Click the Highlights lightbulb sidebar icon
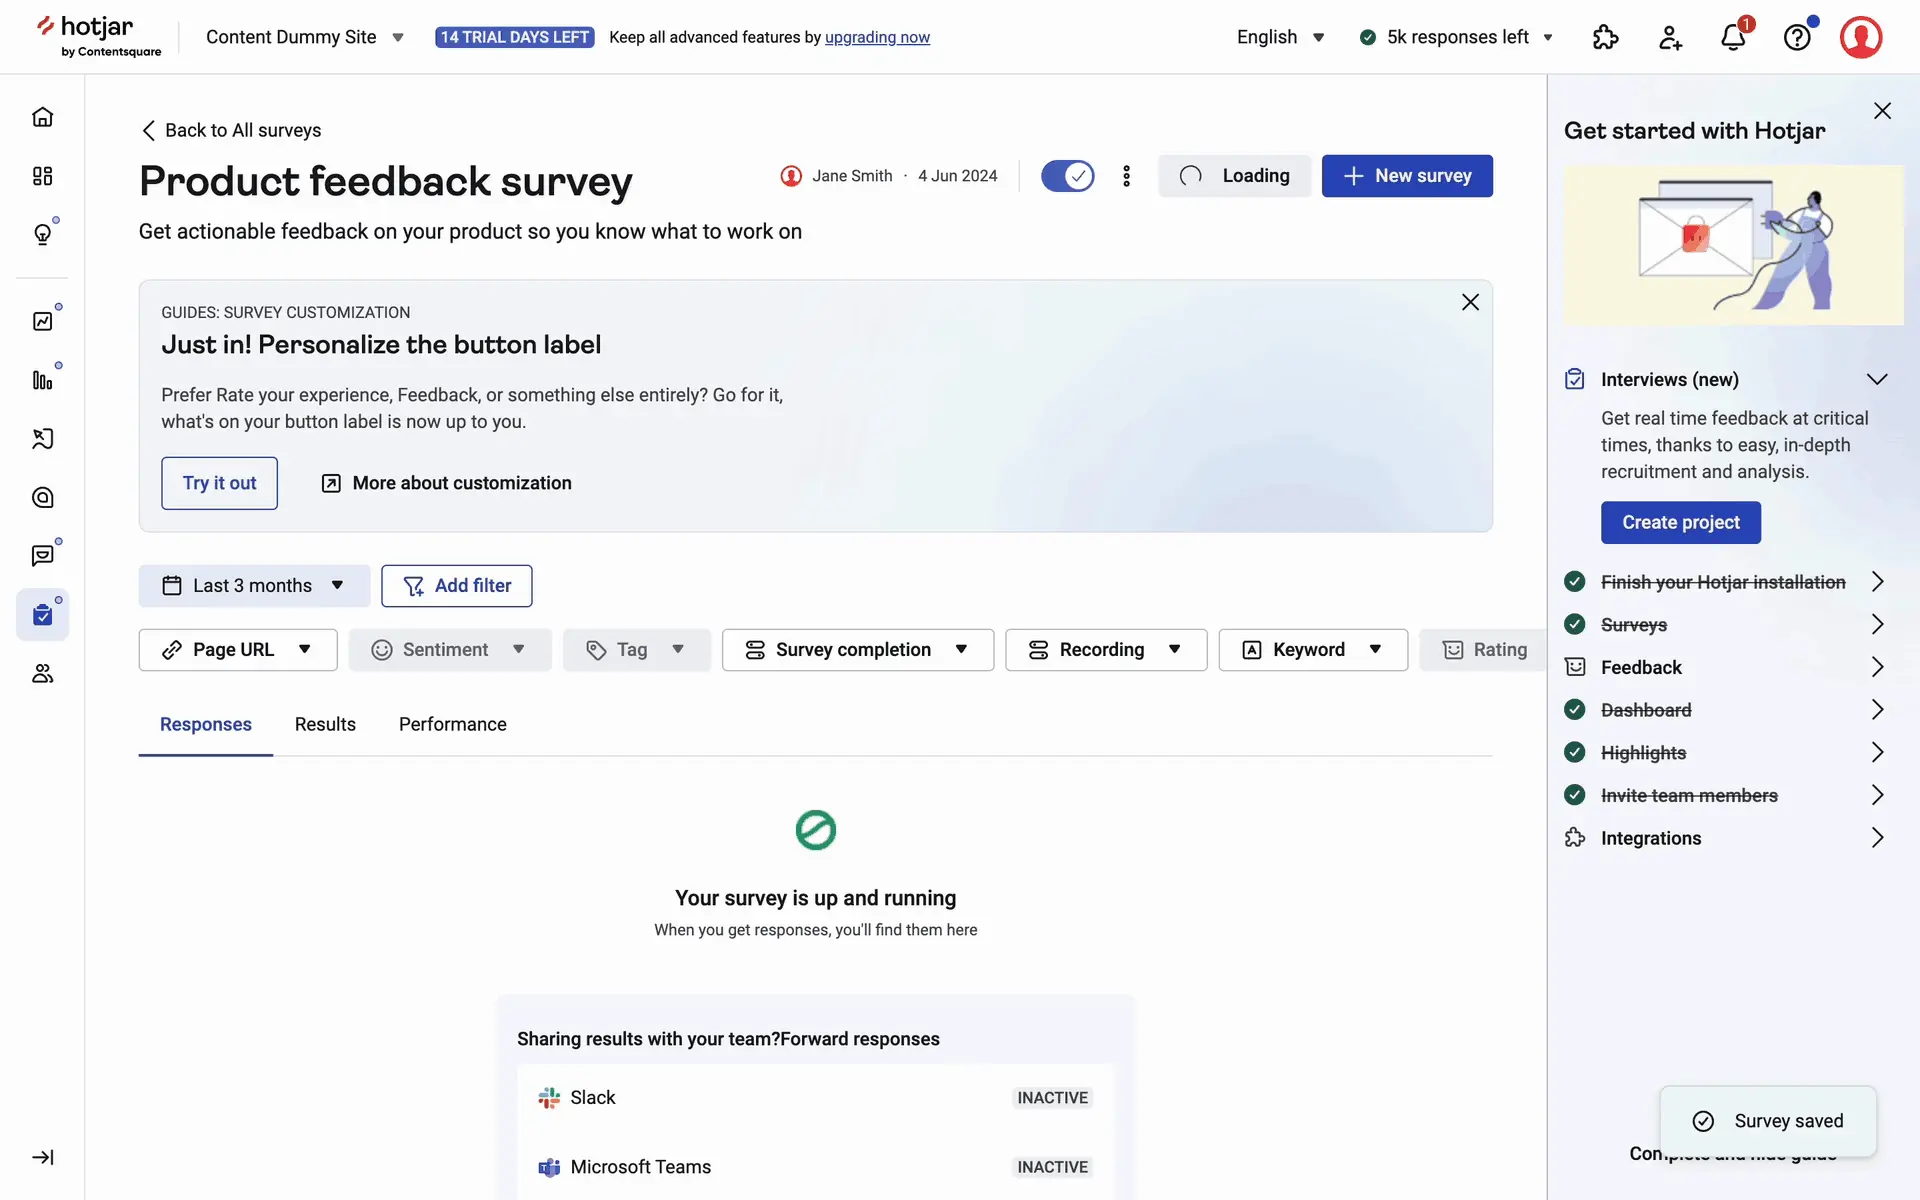Viewport: 1920px width, 1200px height. click(42, 234)
